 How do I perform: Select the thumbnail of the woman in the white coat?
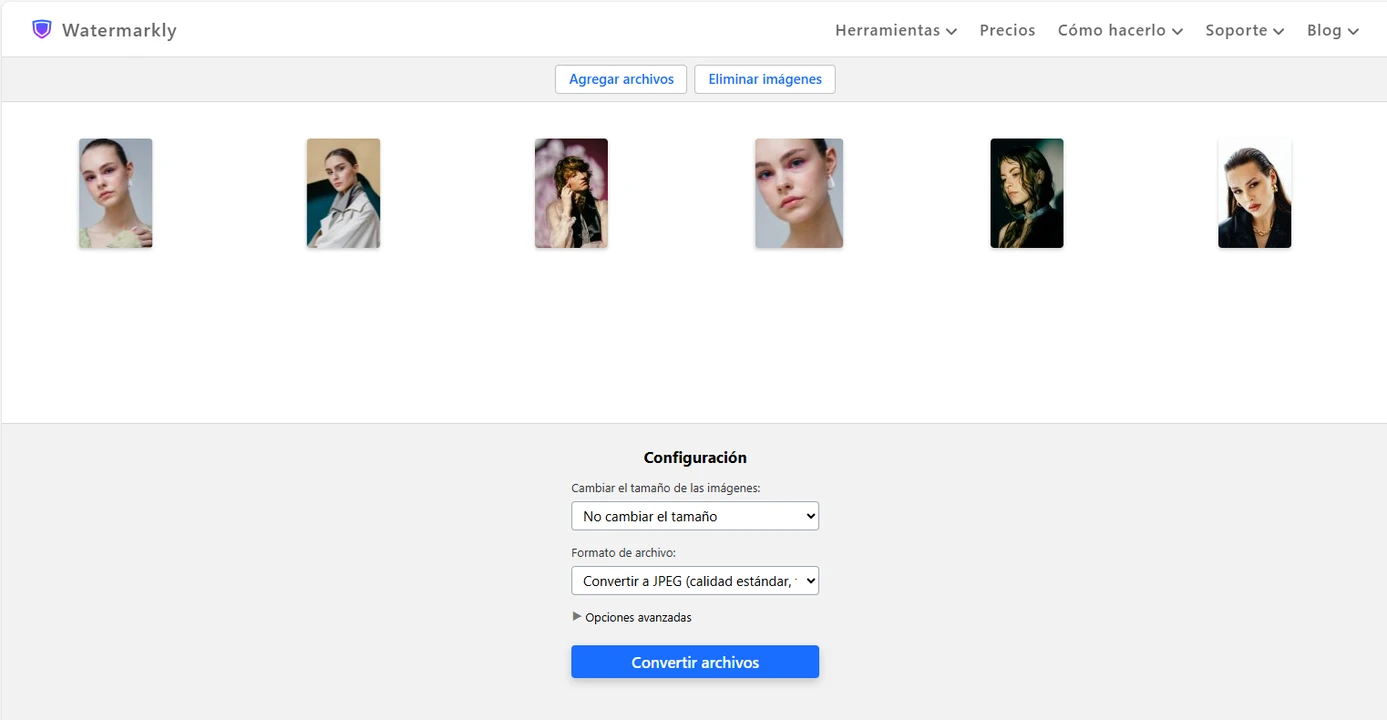(x=343, y=193)
